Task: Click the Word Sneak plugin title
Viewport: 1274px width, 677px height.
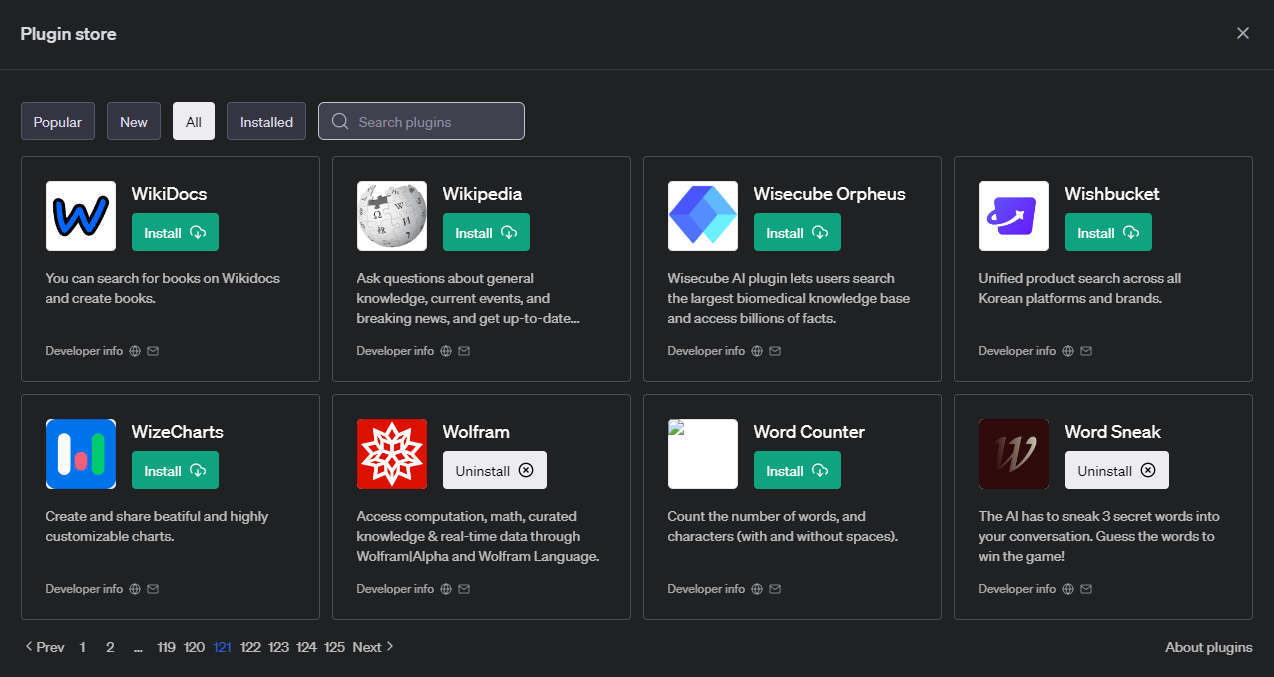Action: tap(1112, 432)
